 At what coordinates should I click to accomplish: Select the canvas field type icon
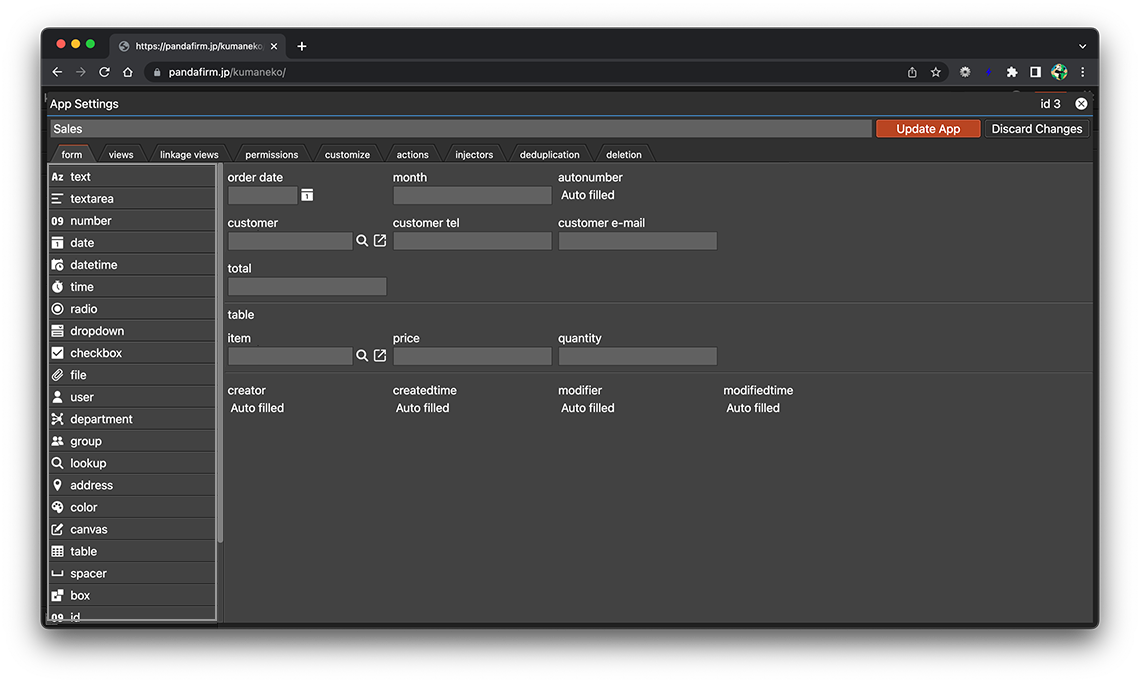58,529
